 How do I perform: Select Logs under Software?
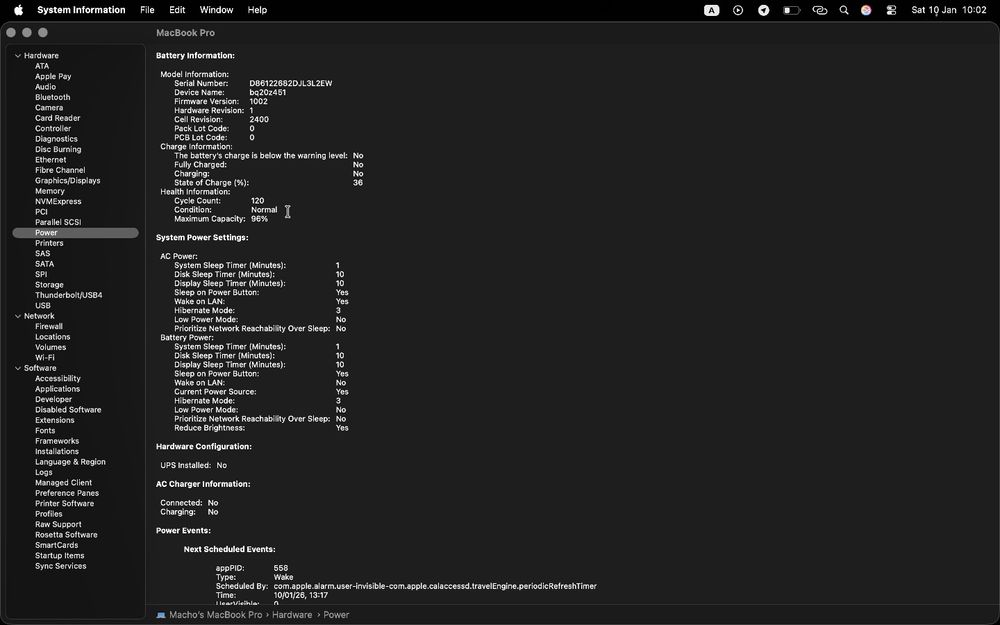(43, 473)
